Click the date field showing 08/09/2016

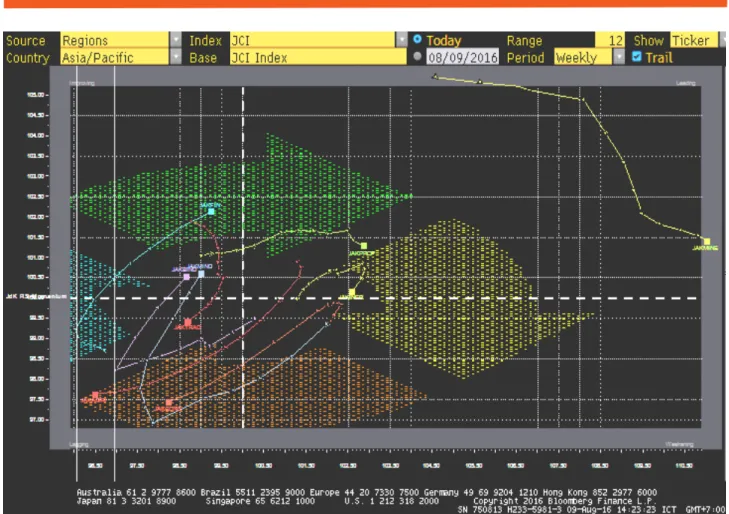click(463, 58)
